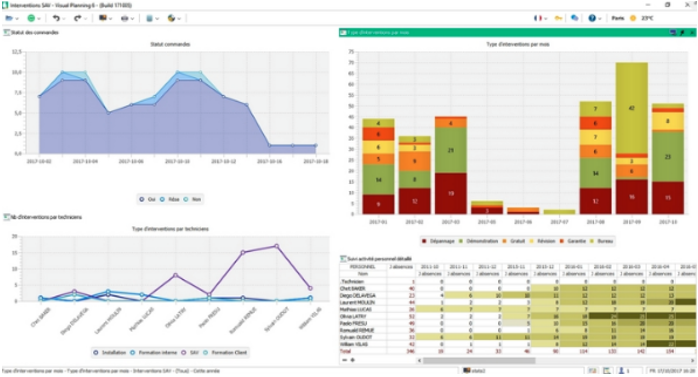Click the plus button below the table
The image size is (698, 377).
point(353,360)
